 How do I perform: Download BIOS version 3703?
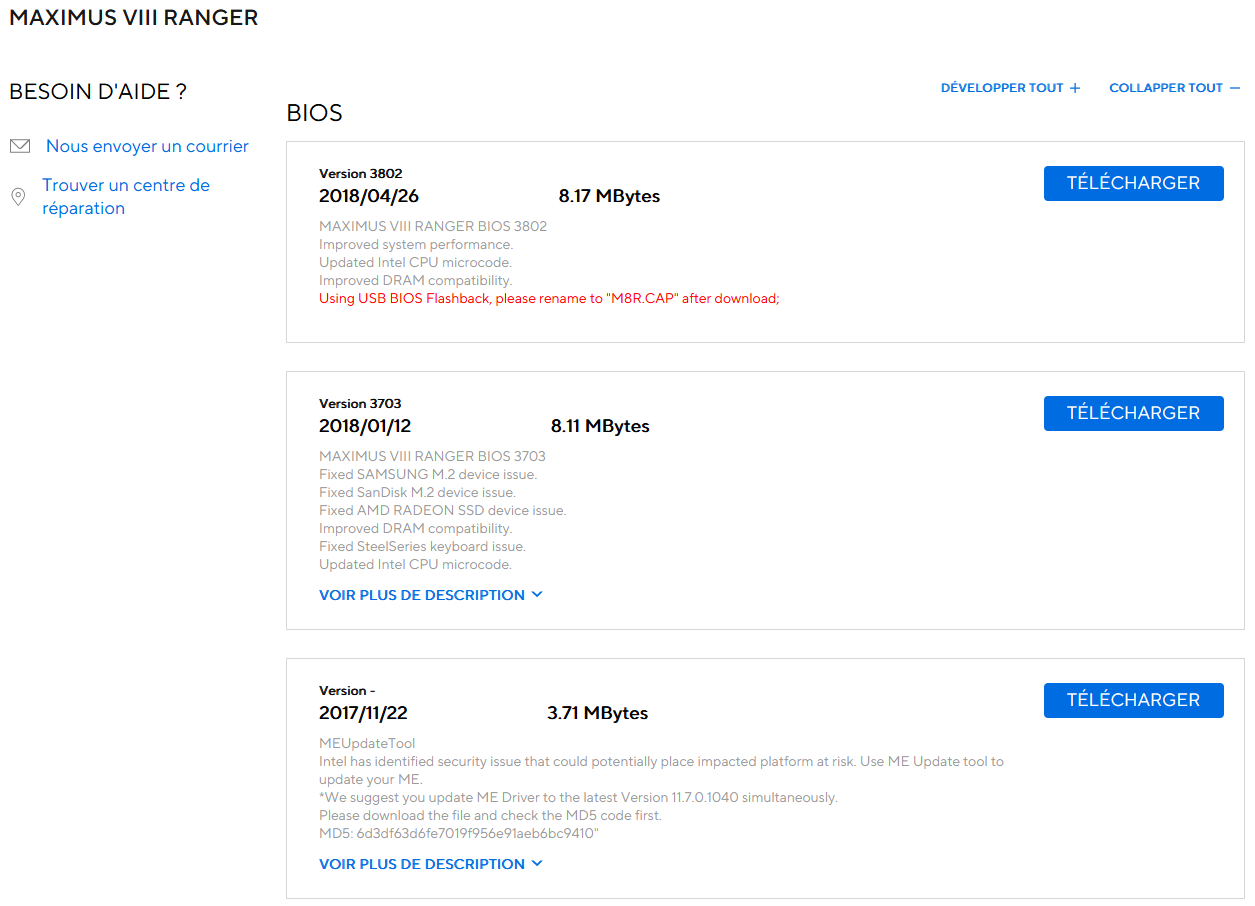(1133, 413)
